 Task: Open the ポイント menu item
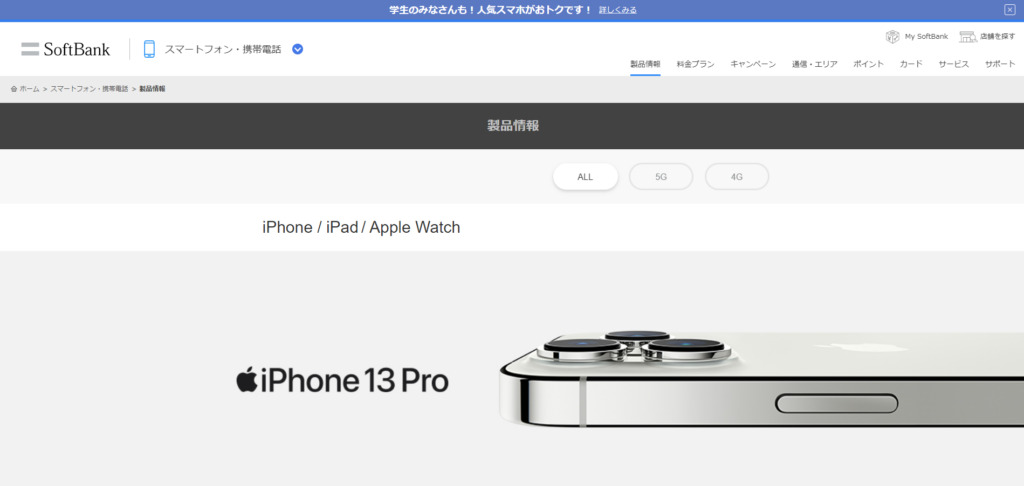869,64
